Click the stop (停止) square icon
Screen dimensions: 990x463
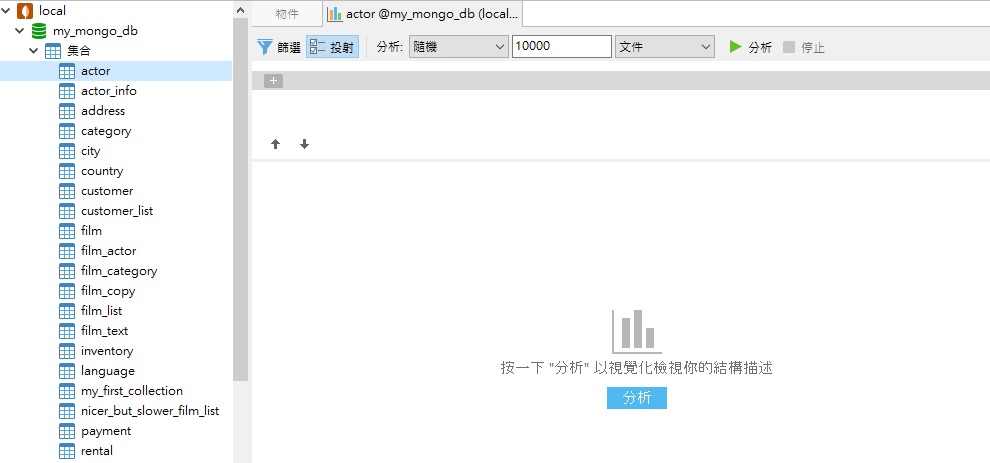pyautogui.click(x=789, y=47)
